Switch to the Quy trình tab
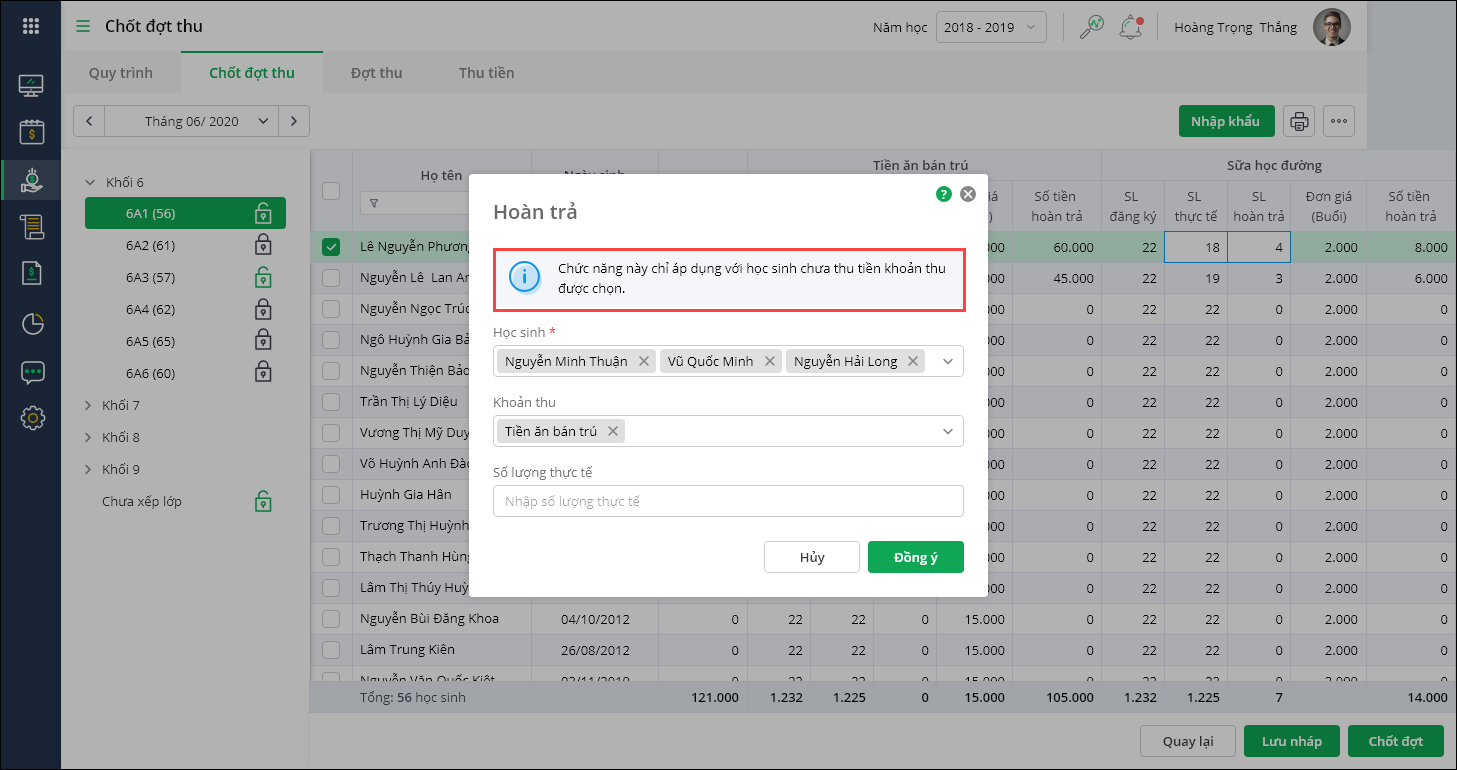Viewport: 1457px width, 770px height. click(x=121, y=73)
